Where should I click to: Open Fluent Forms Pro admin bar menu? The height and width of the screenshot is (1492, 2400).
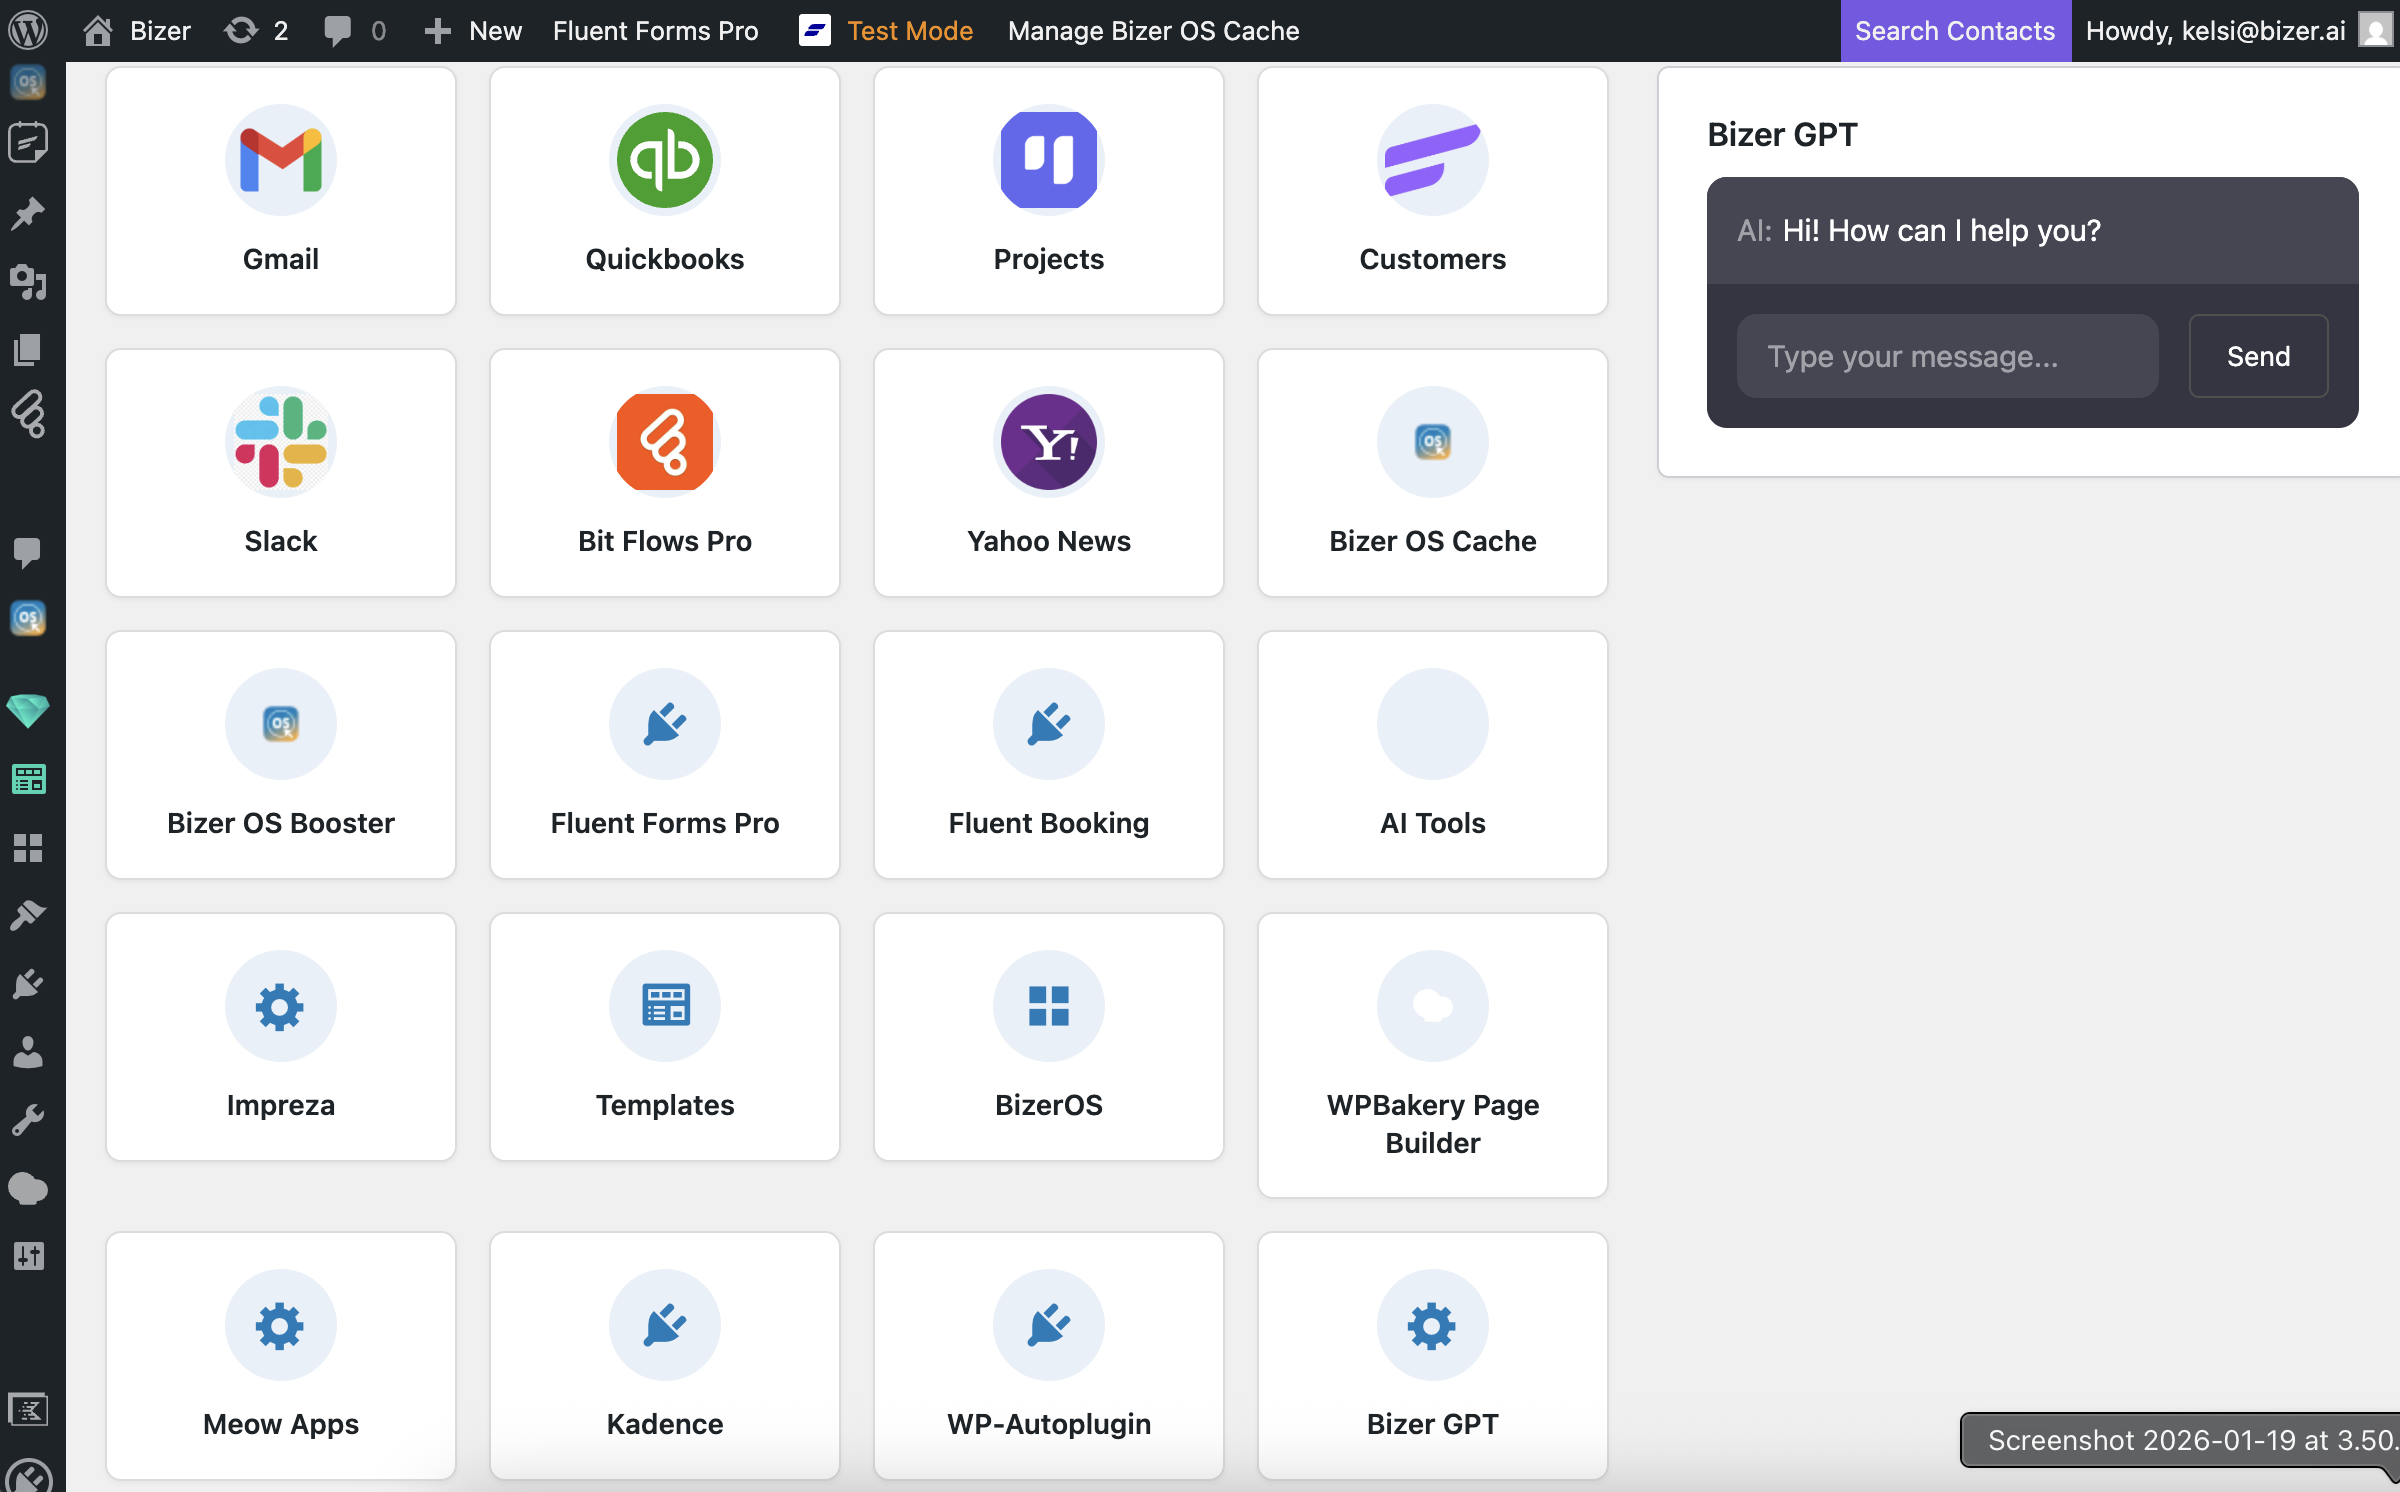pyautogui.click(x=655, y=30)
